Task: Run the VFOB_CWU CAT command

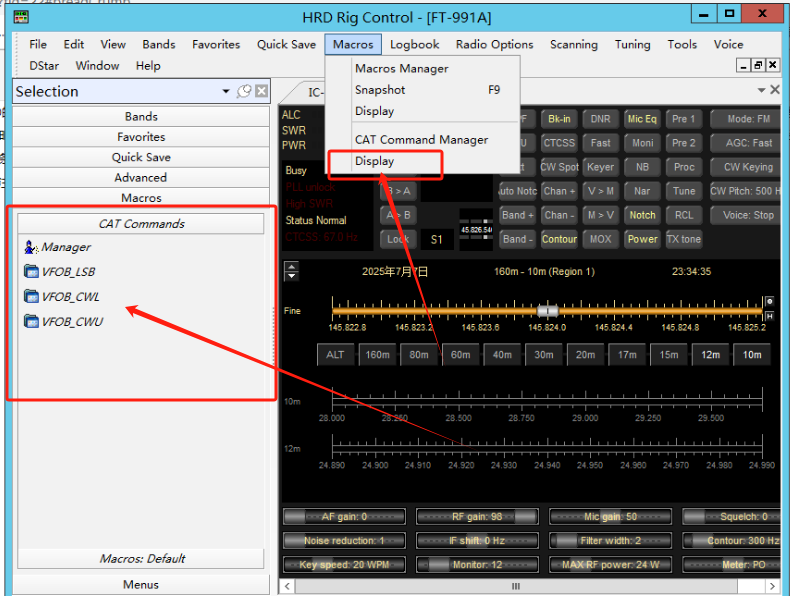Action: click(x=63, y=321)
